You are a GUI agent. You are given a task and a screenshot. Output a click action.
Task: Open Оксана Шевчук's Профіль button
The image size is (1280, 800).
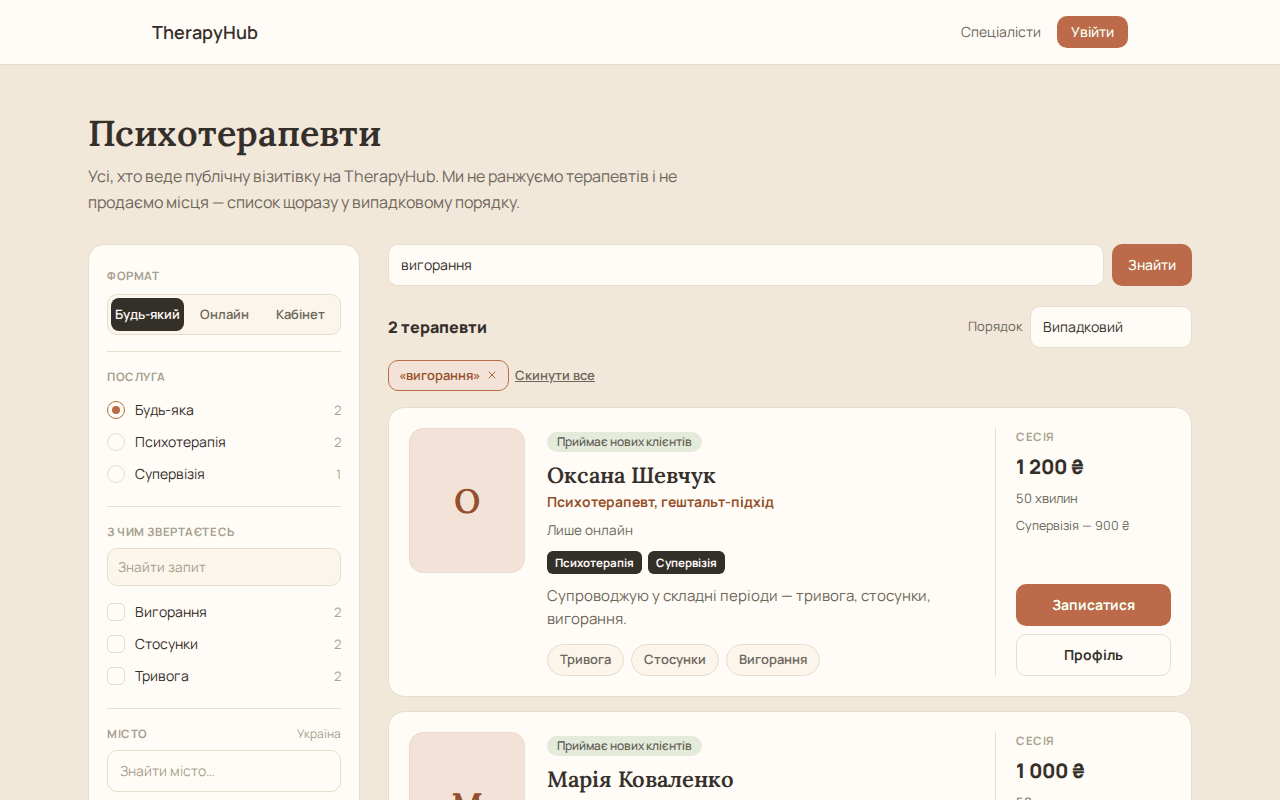click(x=1093, y=655)
